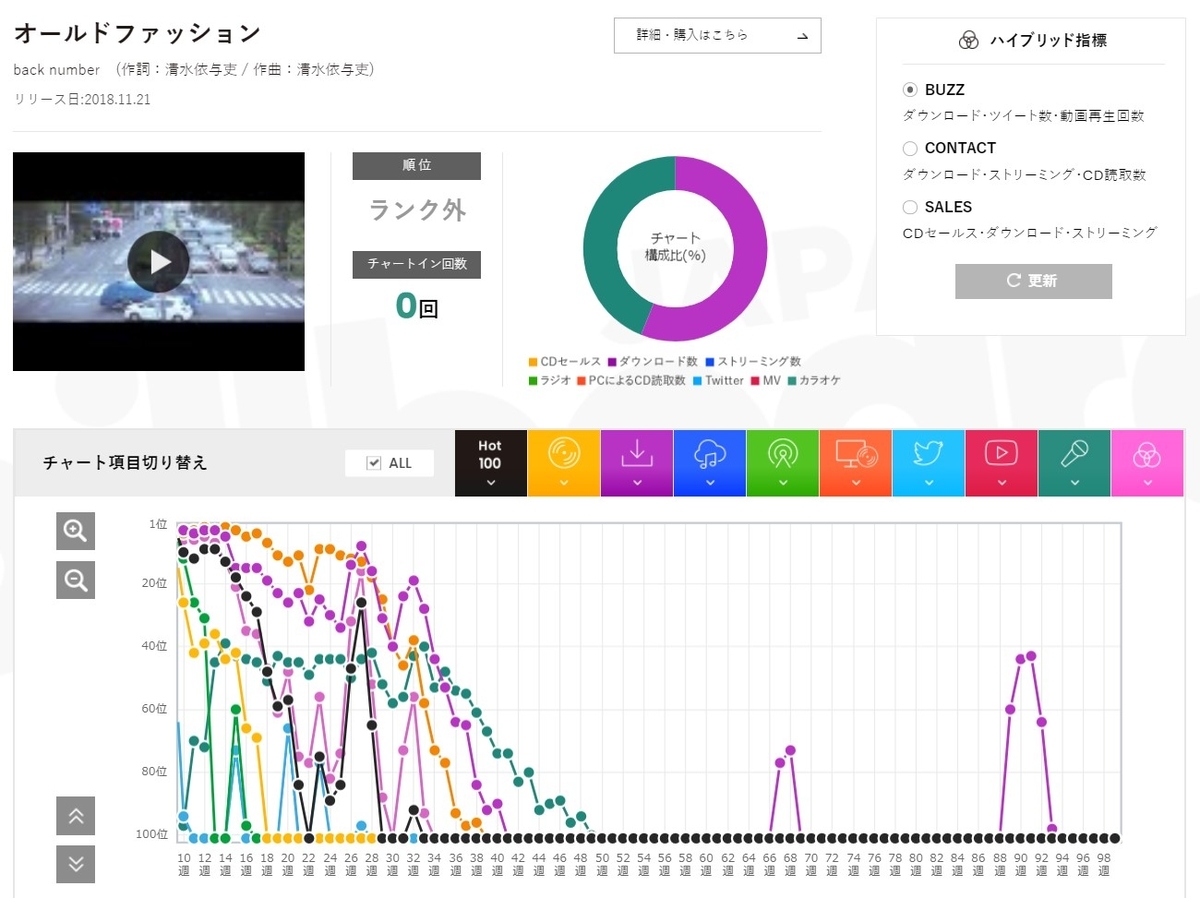The image size is (1200, 898).
Task: Click the song title オールドファッション
Action: [x=138, y=34]
